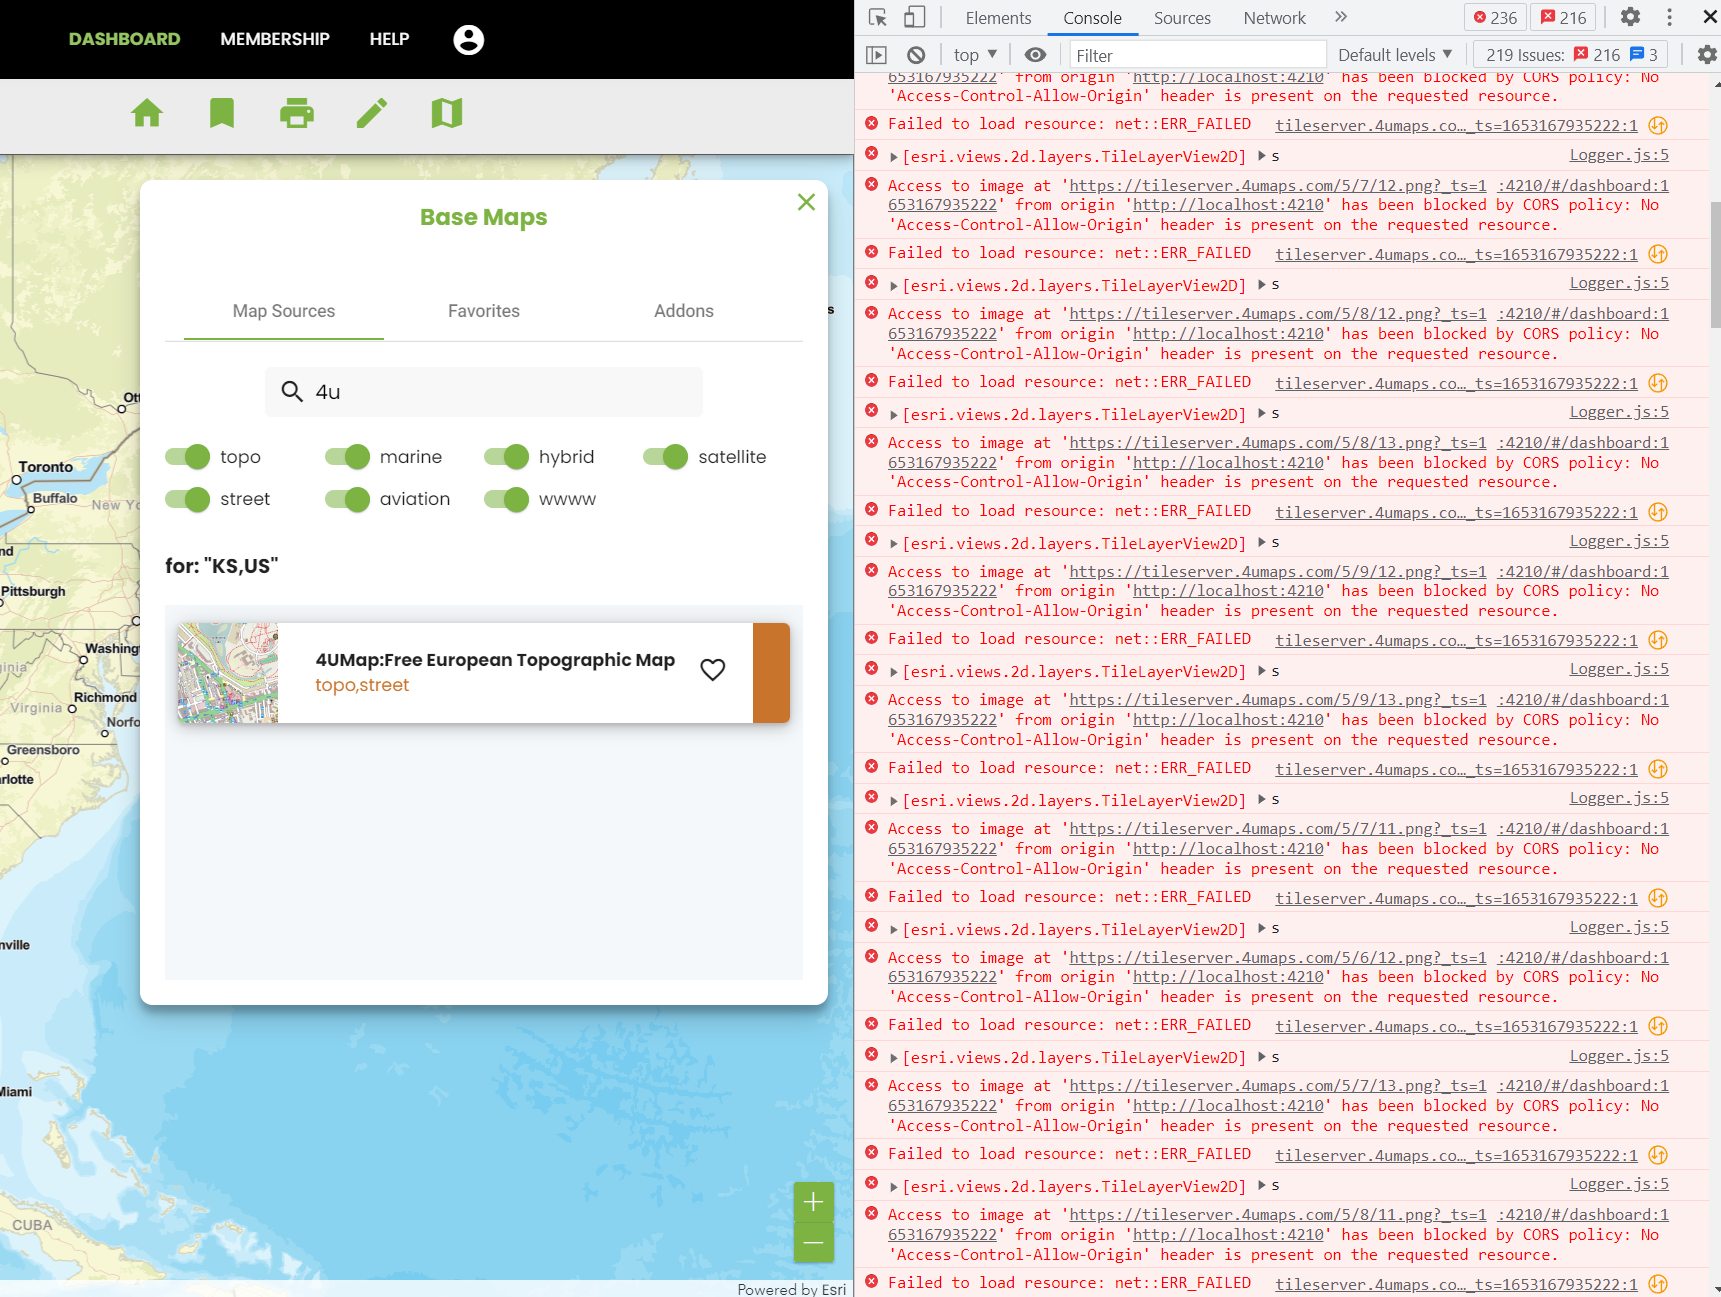Image resolution: width=1721 pixels, height=1297 pixels.
Task: Switch to the Favorites tab in Base Maps
Action: tap(483, 311)
